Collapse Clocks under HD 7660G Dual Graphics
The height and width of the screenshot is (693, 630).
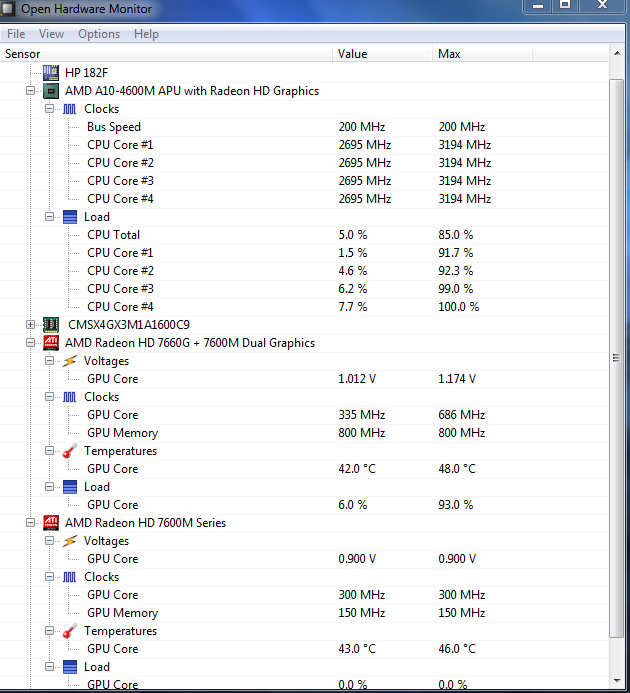[49, 397]
